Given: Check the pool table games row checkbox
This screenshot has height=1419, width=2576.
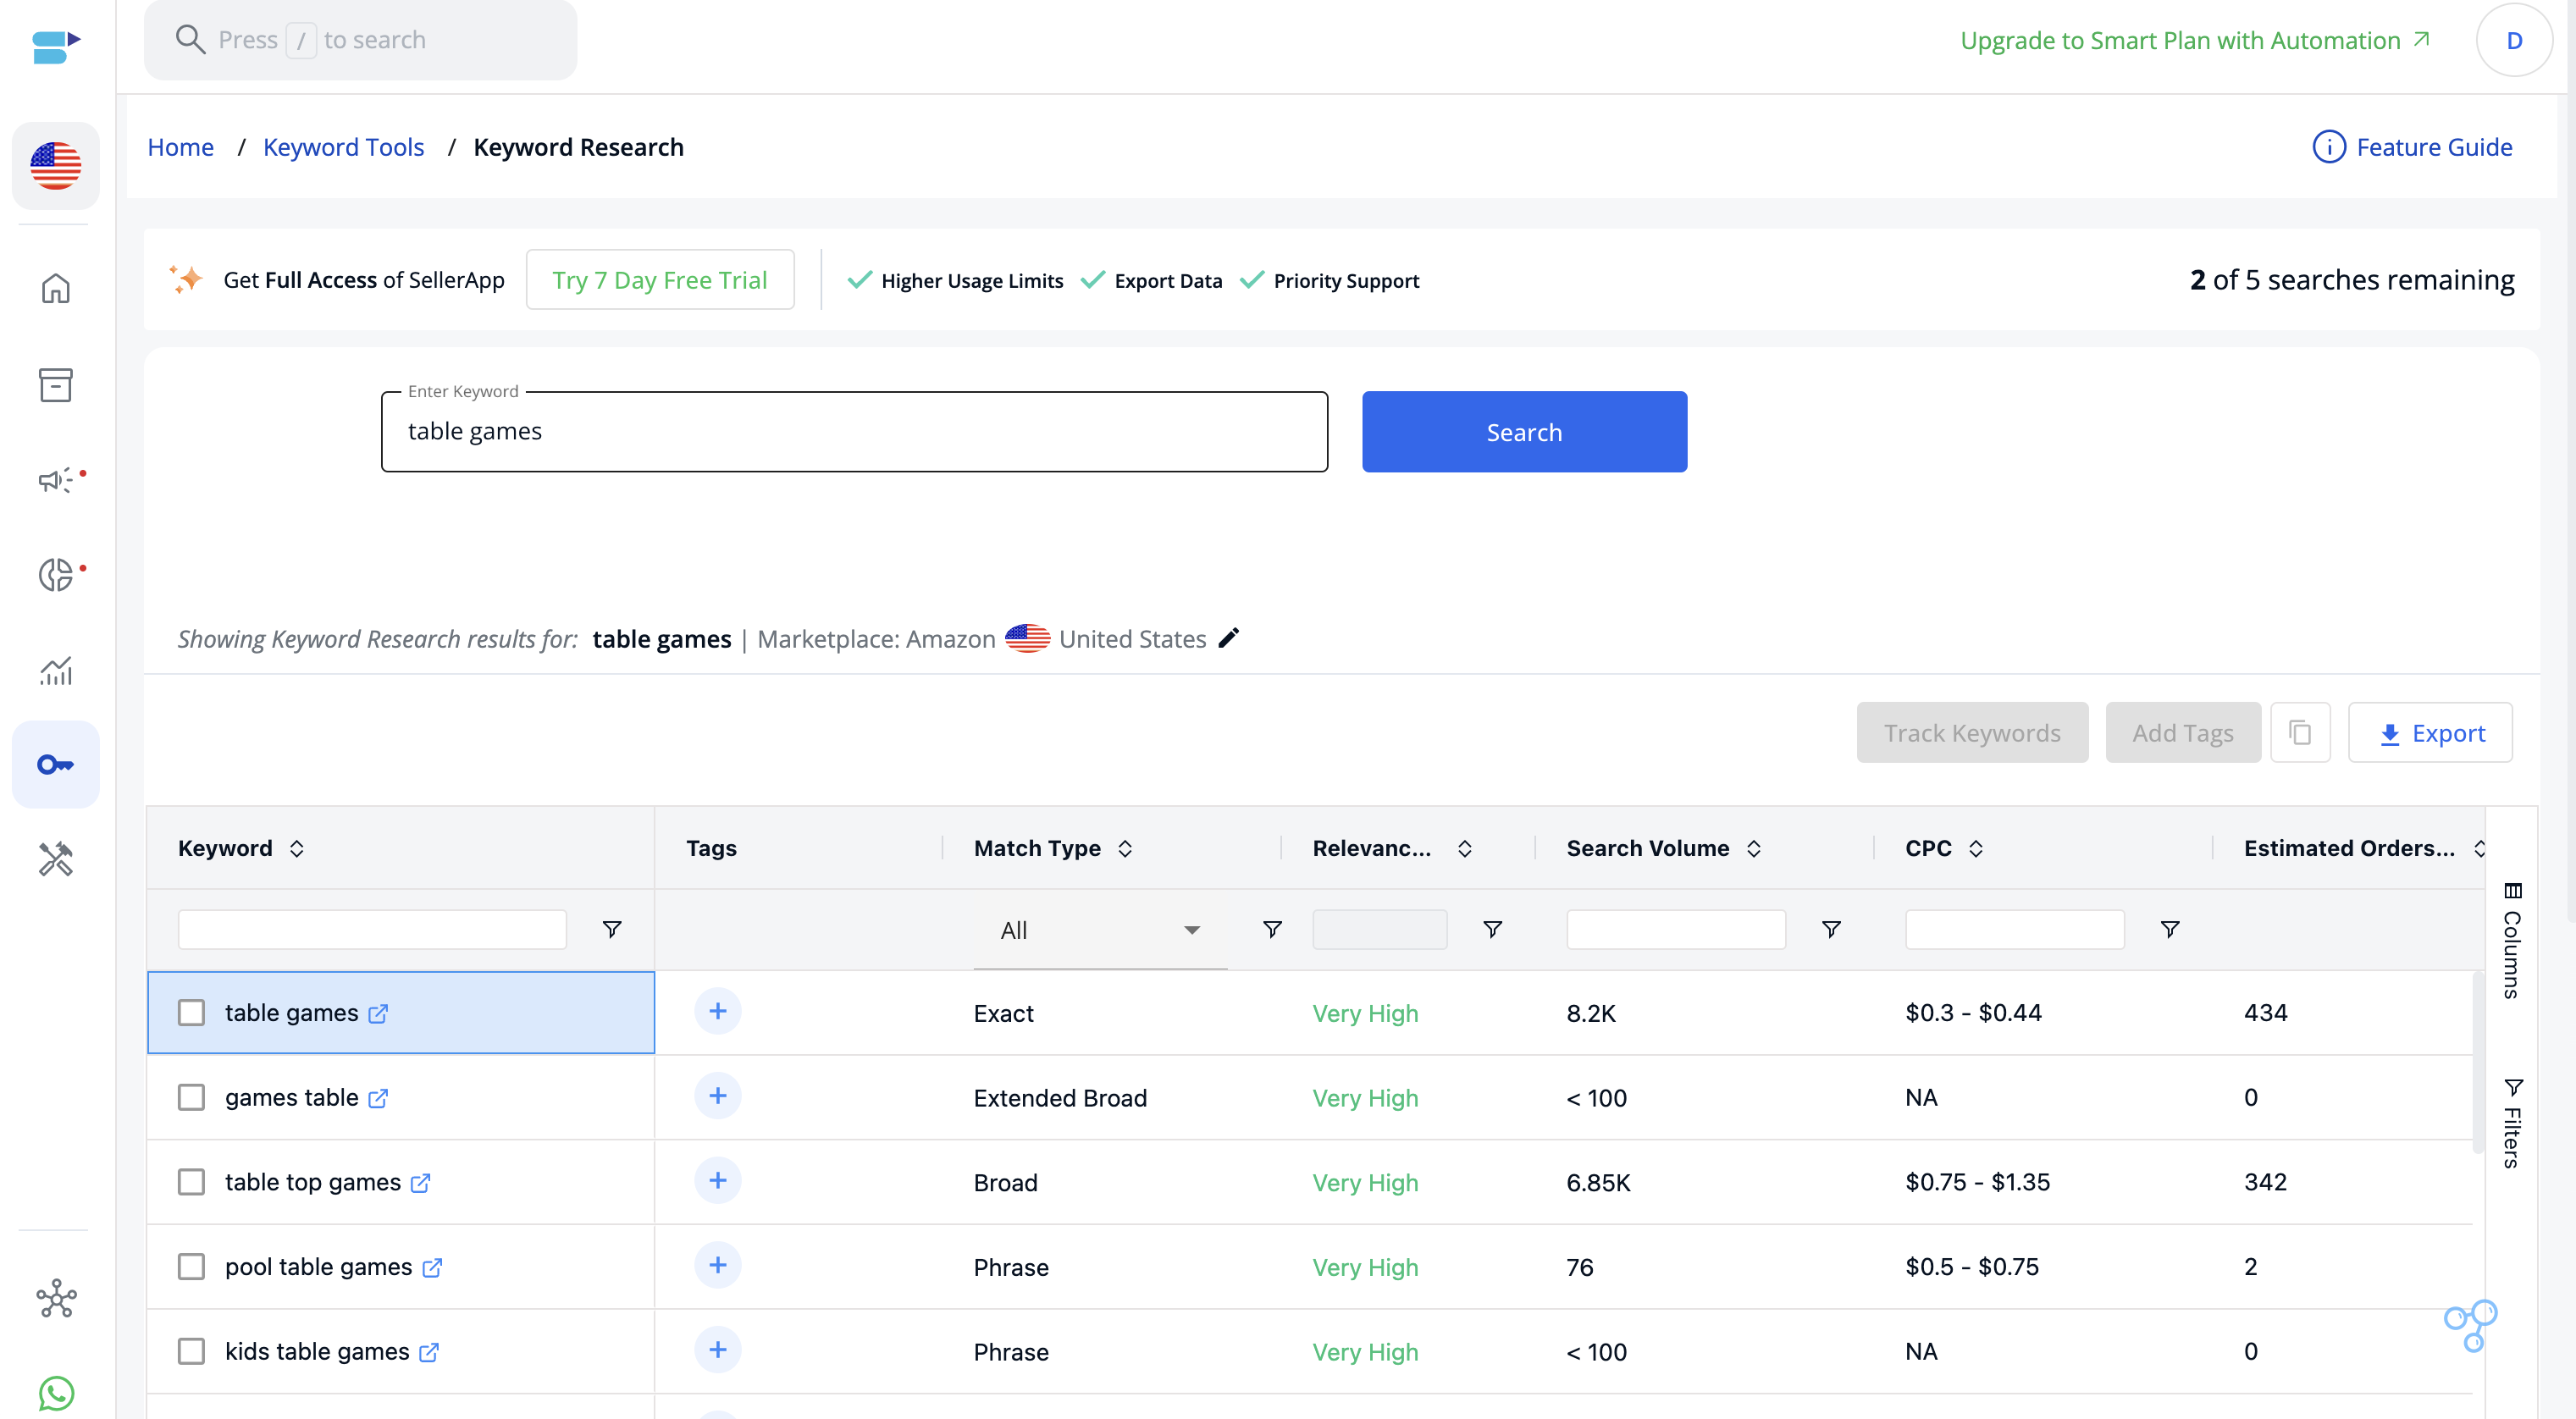Looking at the screenshot, I should pyautogui.click(x=191, y=1267).
